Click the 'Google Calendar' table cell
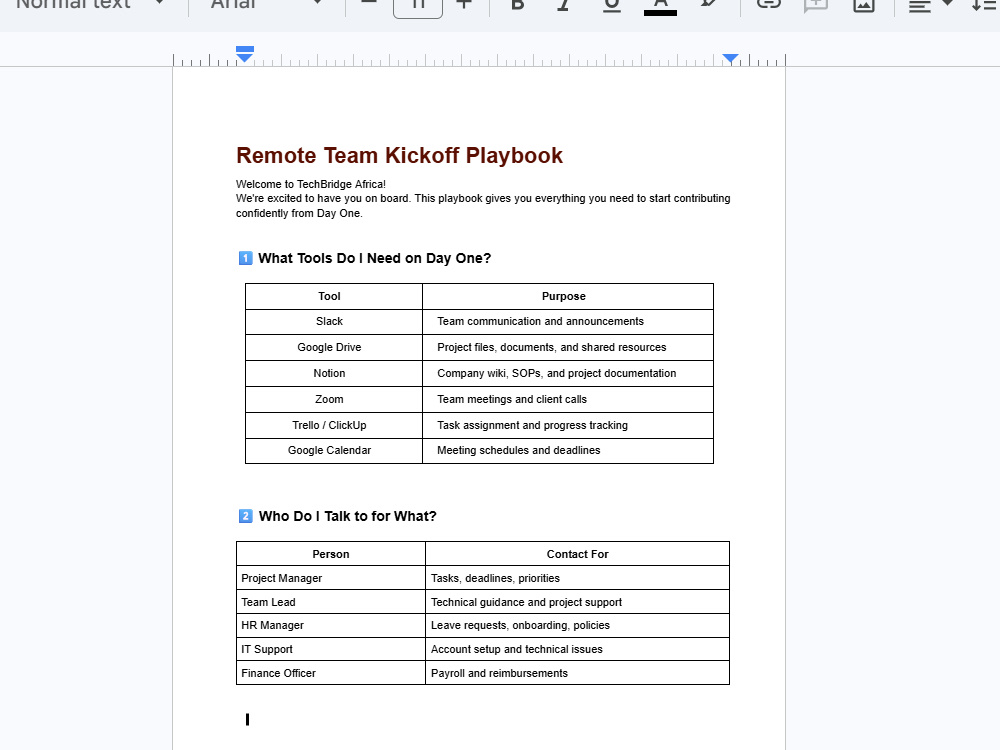This screenshot has height=750, width=1000. 334,450
